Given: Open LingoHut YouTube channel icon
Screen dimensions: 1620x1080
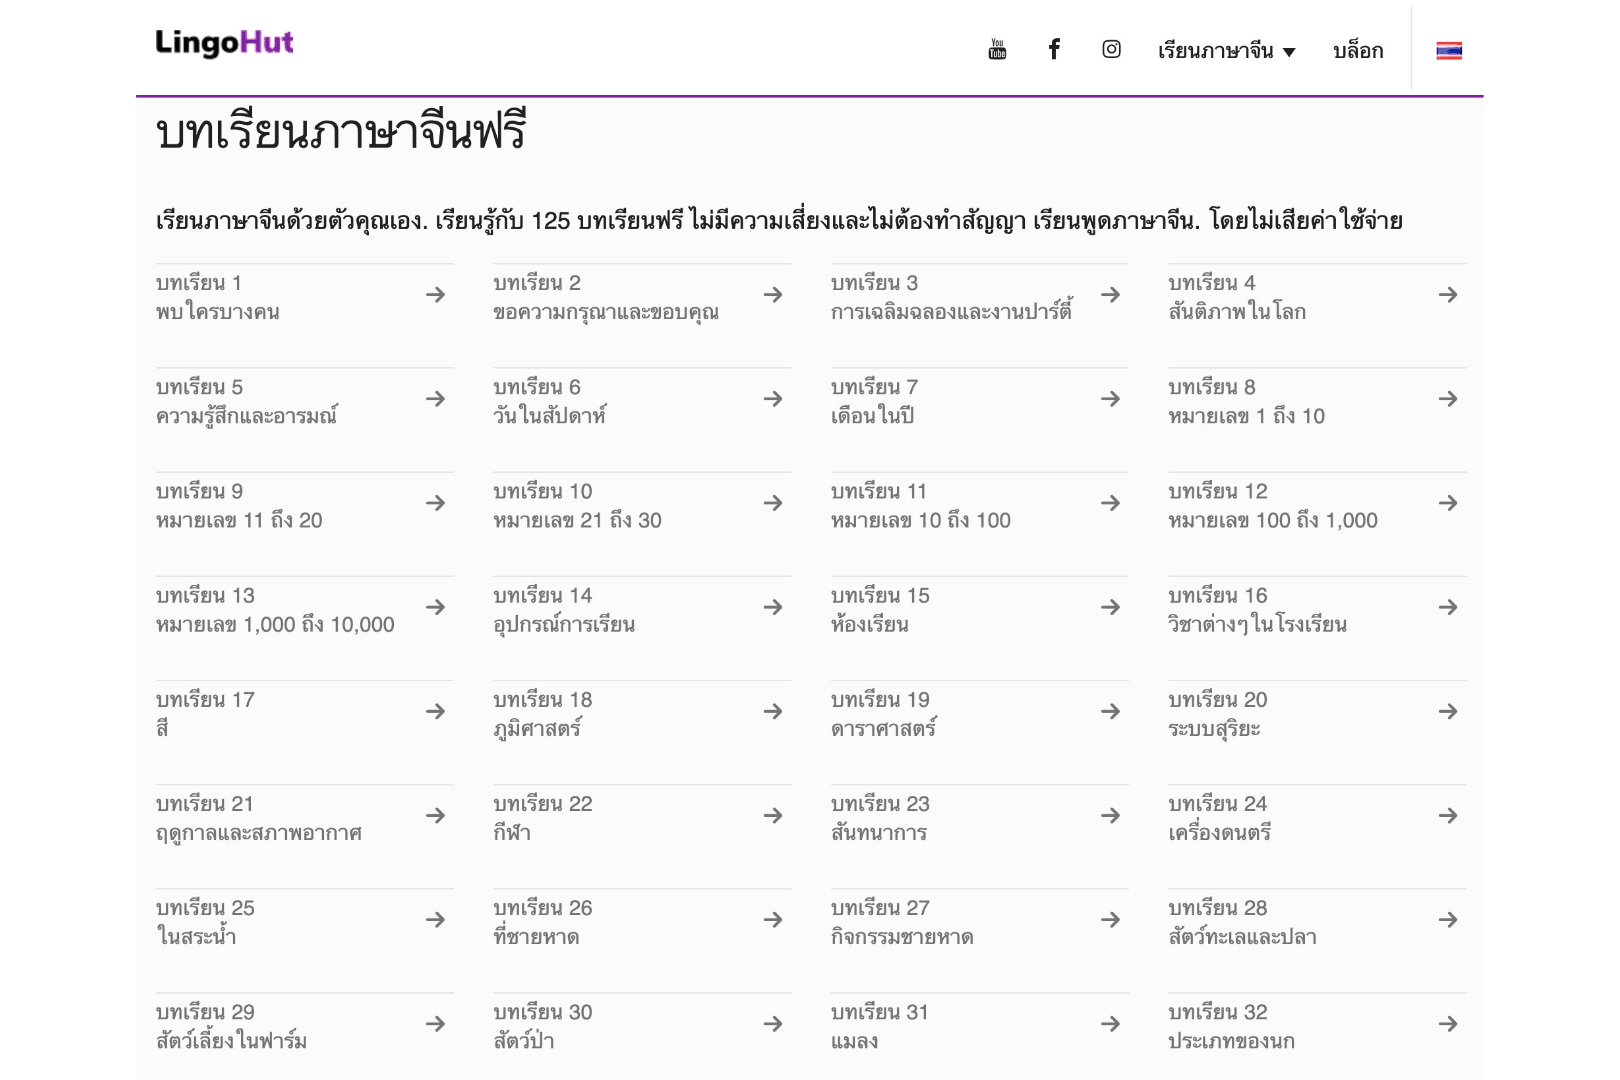Looking at the screenshot, I should tap(997, 49).
